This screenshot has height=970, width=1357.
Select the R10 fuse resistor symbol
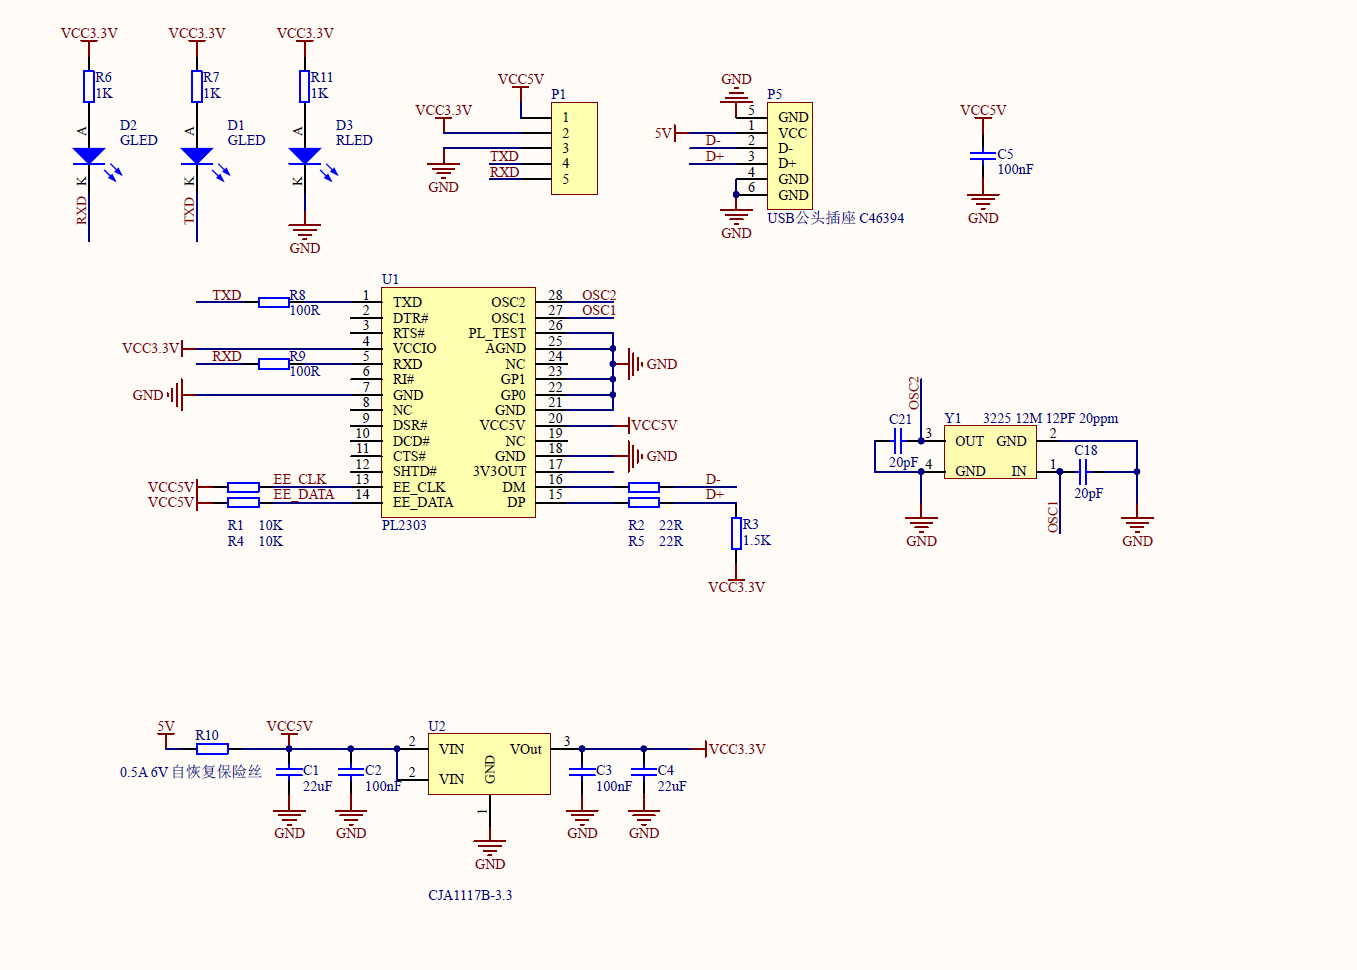(x=212, y=749)
